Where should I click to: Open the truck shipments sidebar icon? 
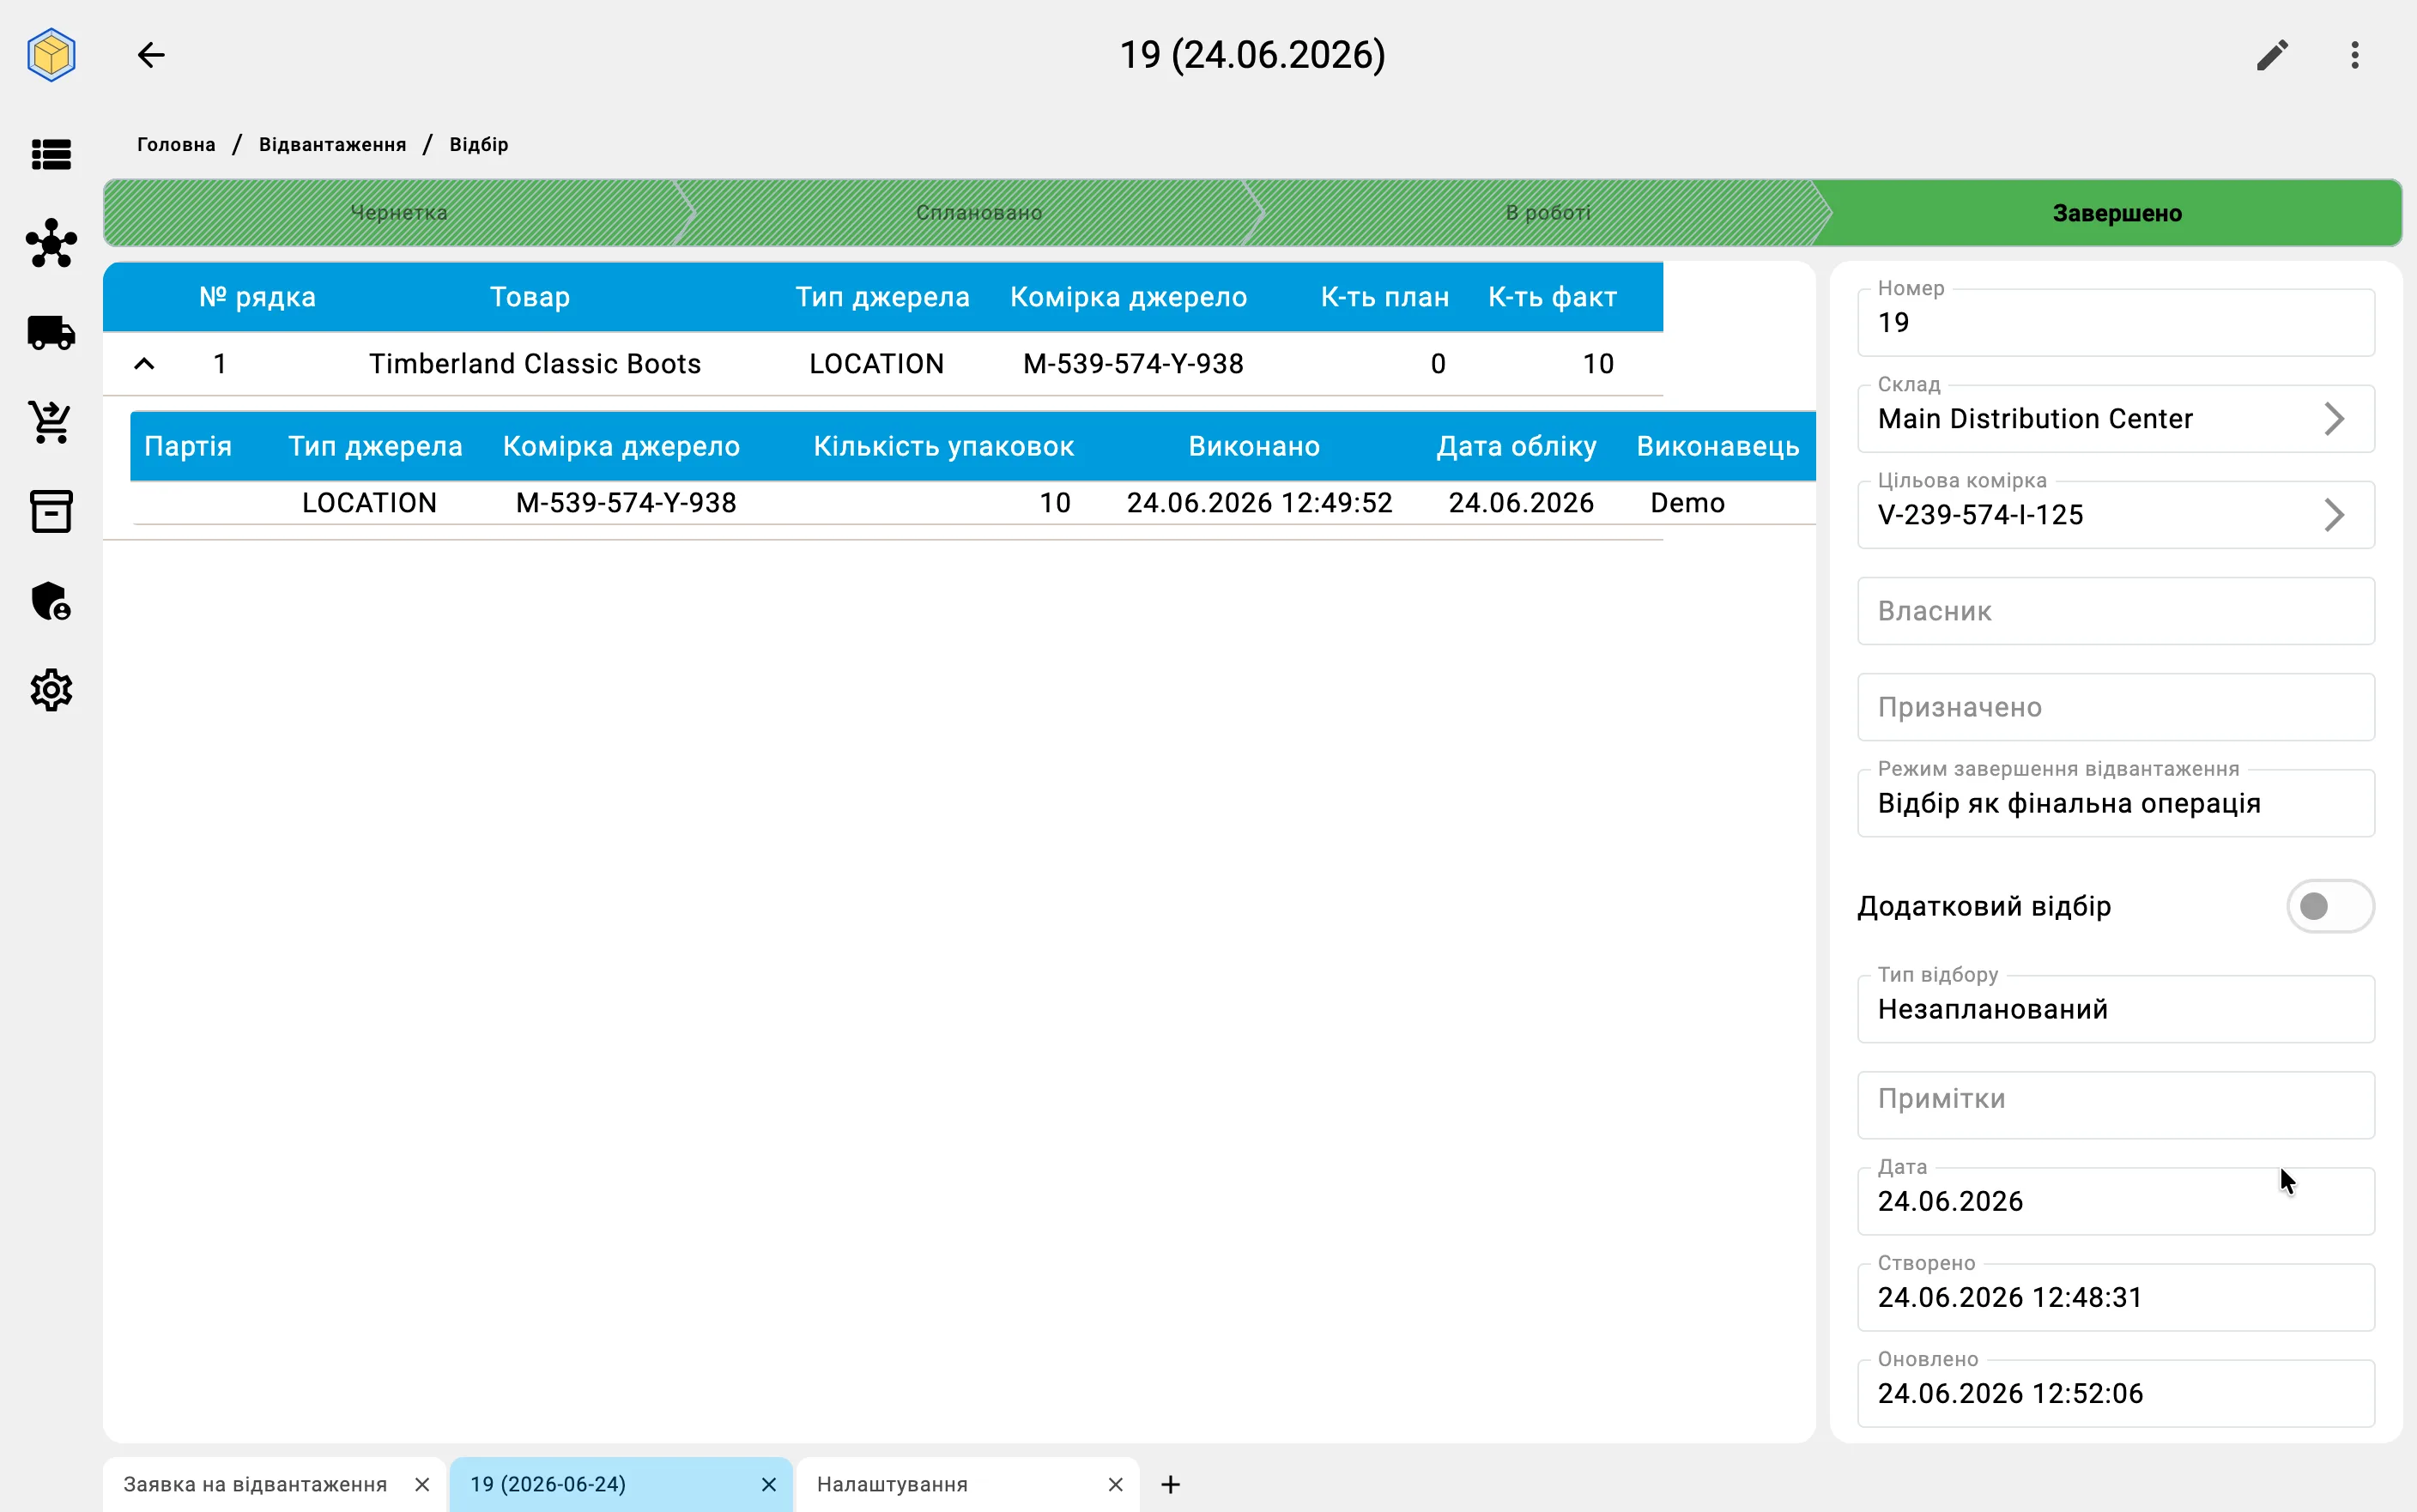51,332
